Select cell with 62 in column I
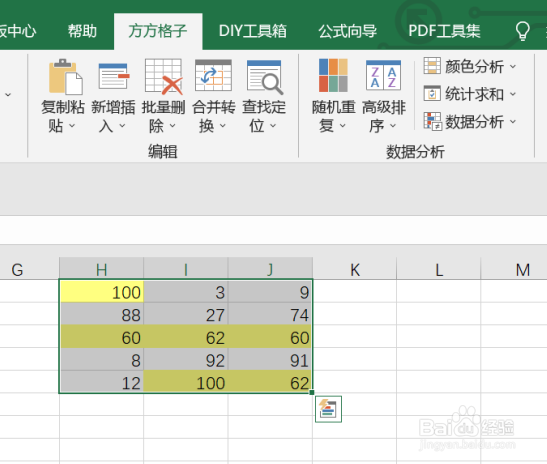This screenshot has width=547, height=464. click(186, 336)
